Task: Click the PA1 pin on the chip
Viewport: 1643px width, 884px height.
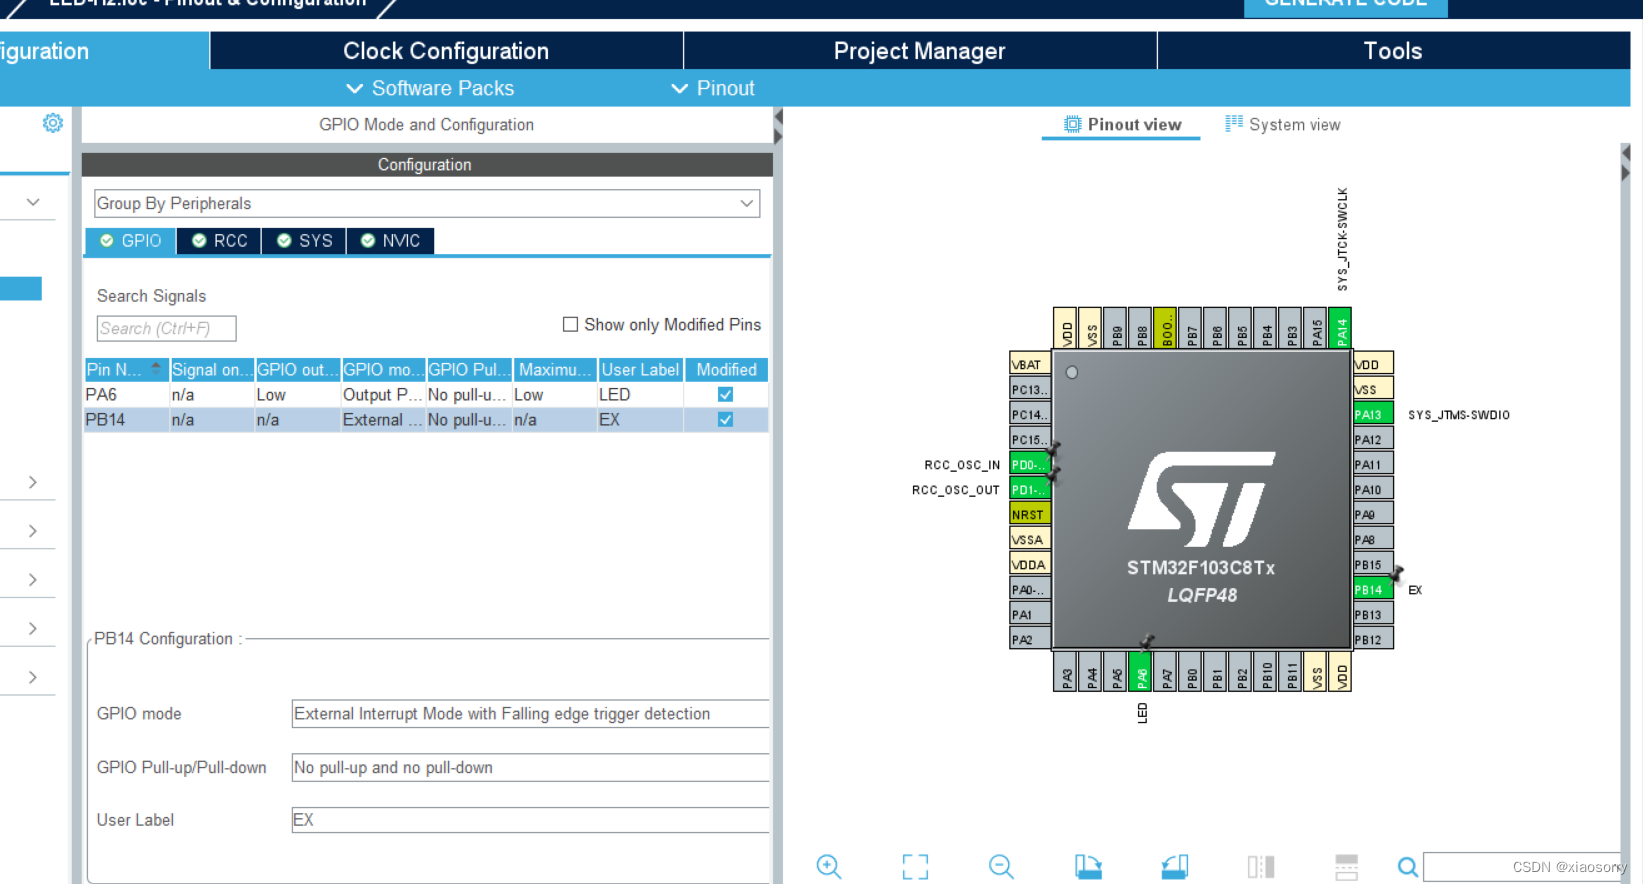Action: 1030,615
